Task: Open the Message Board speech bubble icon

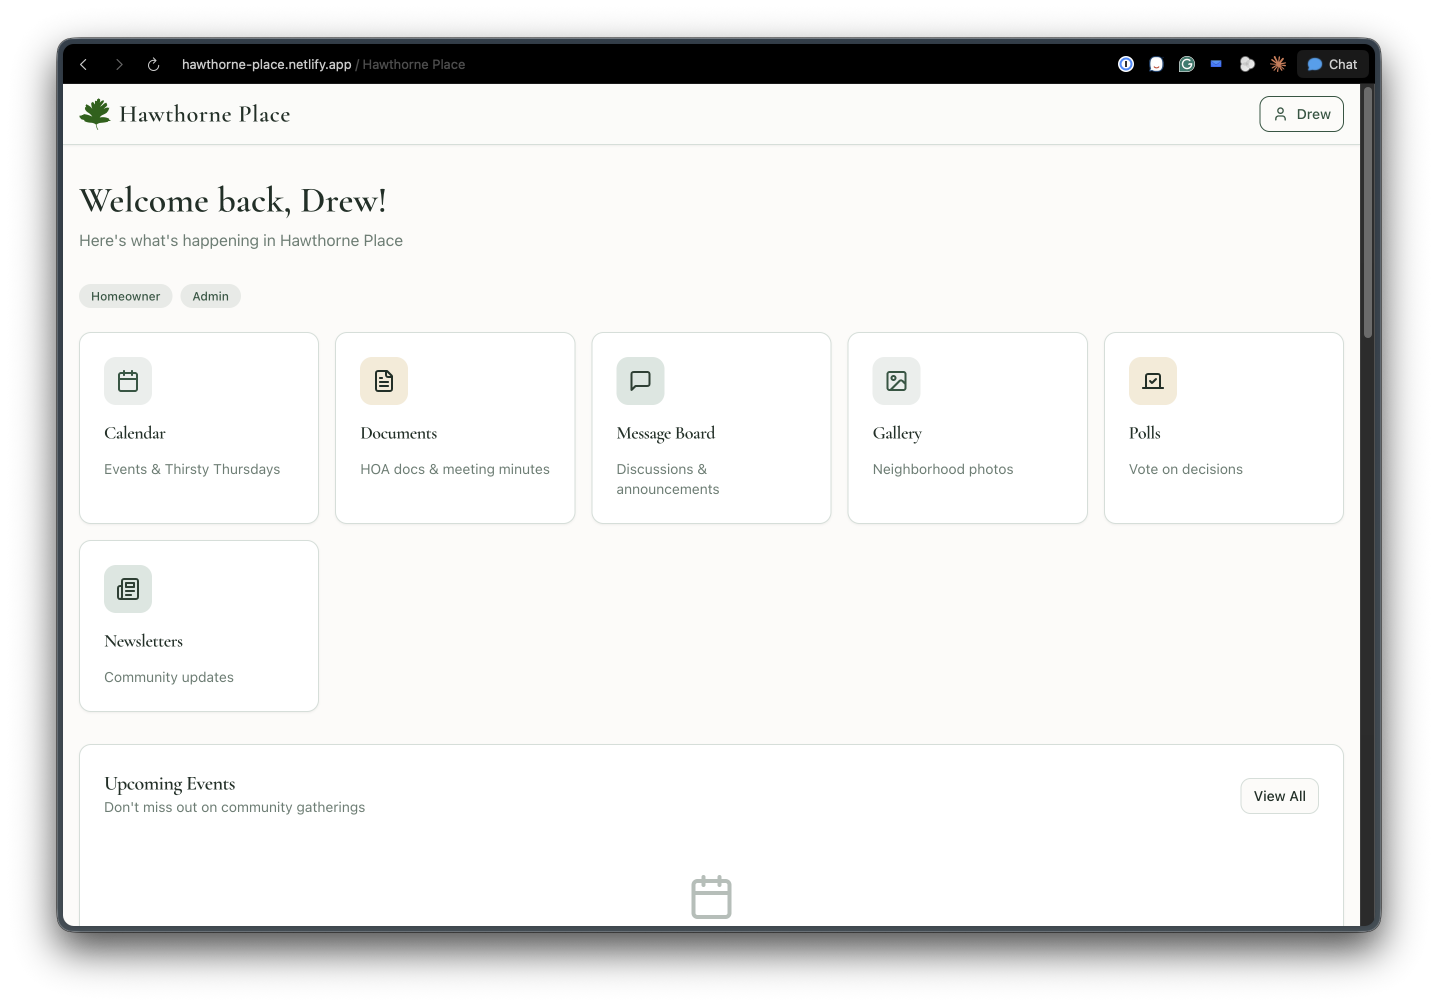Action: click(x=639, y=381)
